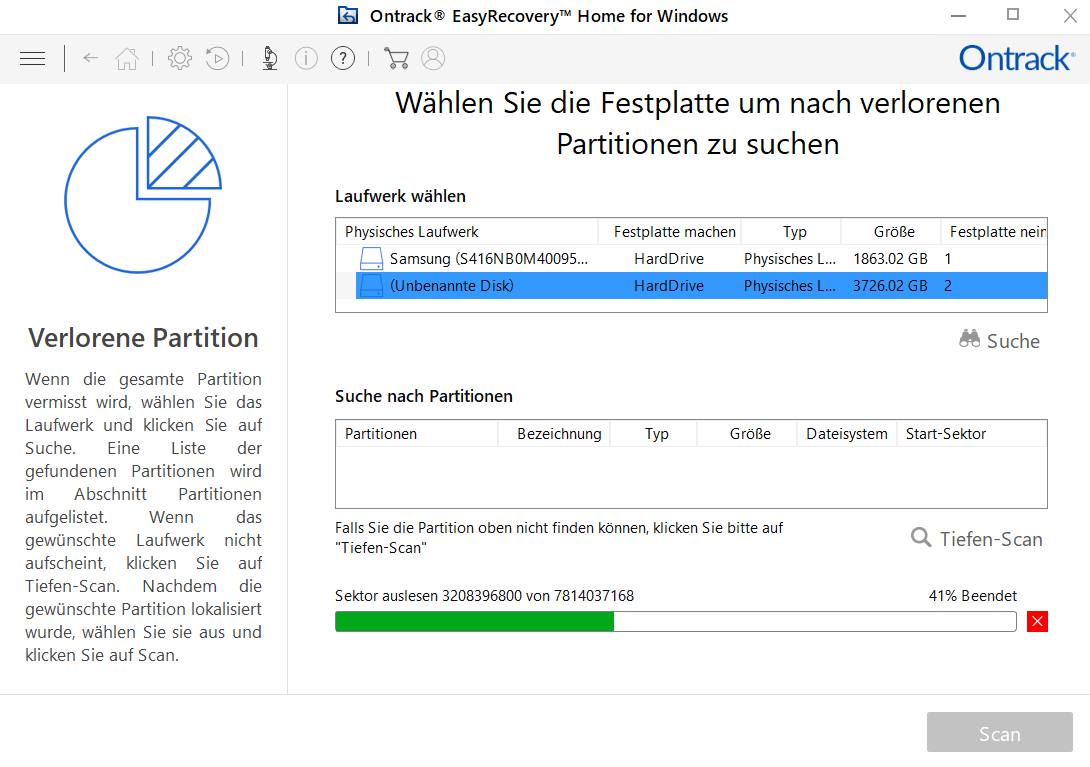This screenshot has width=1090, height=767.
Task: Click the Suche binoculars button
Action: (x=1000, y=341)
